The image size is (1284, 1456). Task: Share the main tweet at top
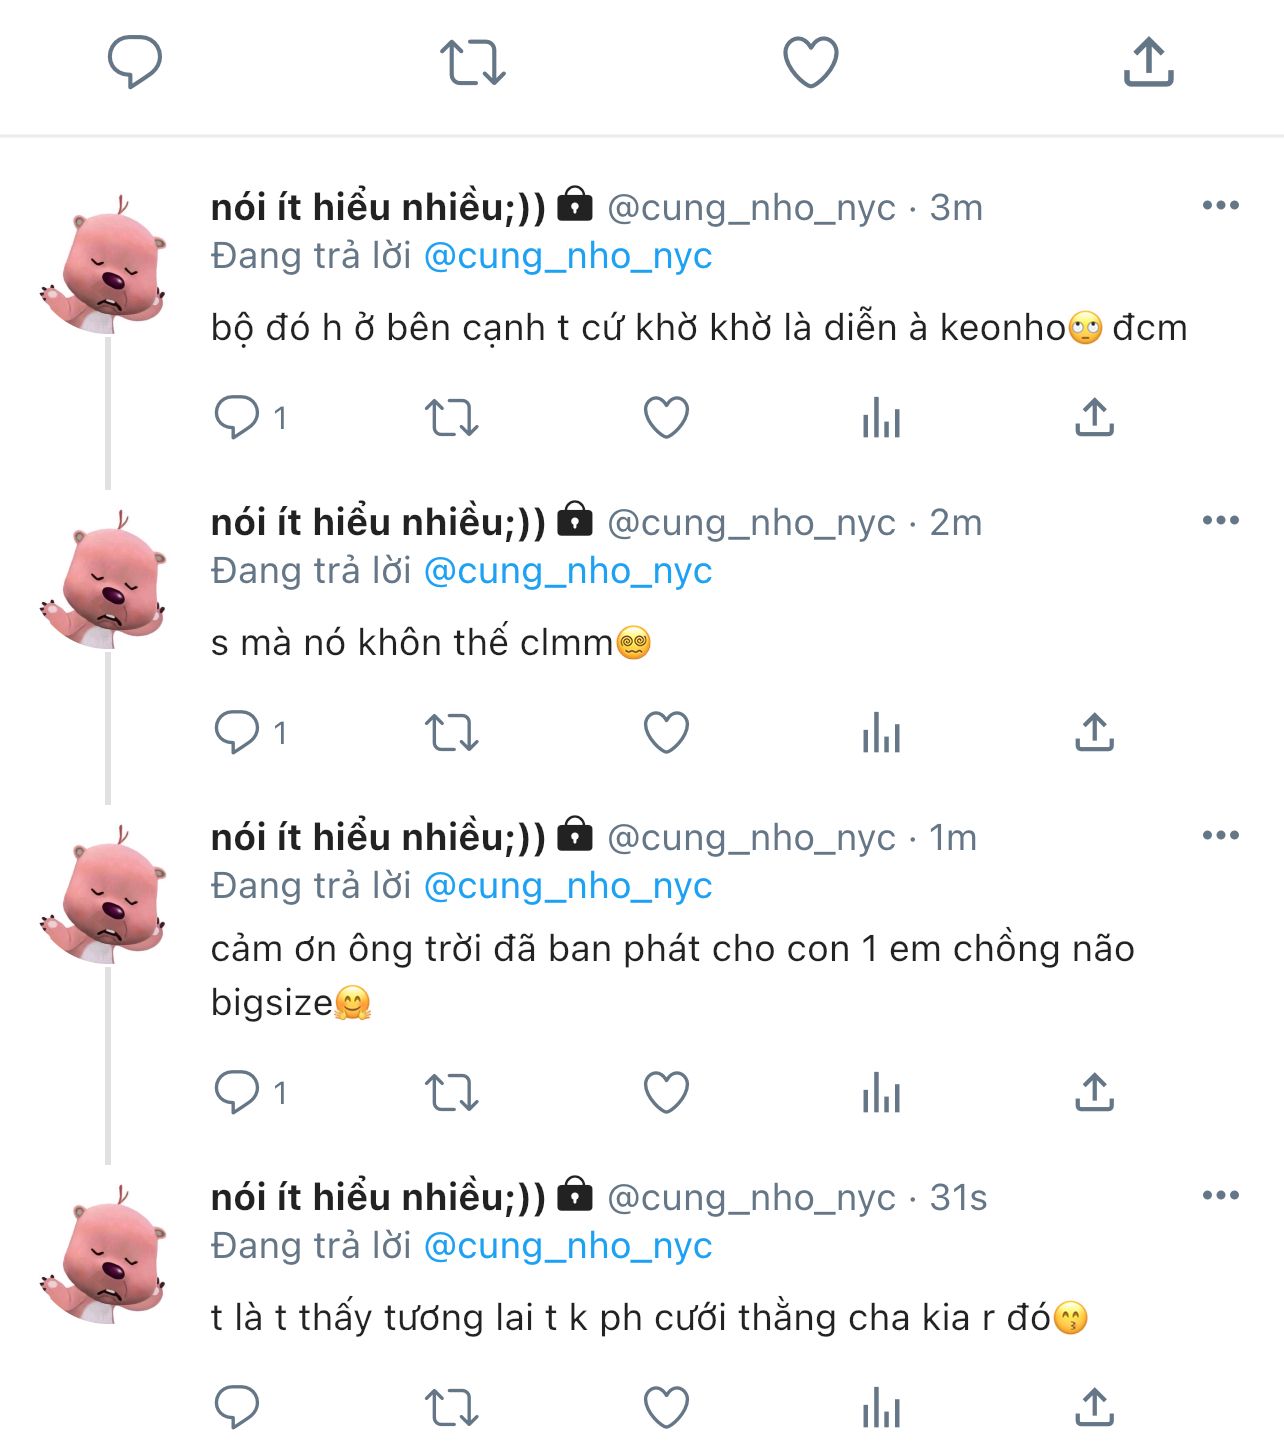pos(1148,62)
